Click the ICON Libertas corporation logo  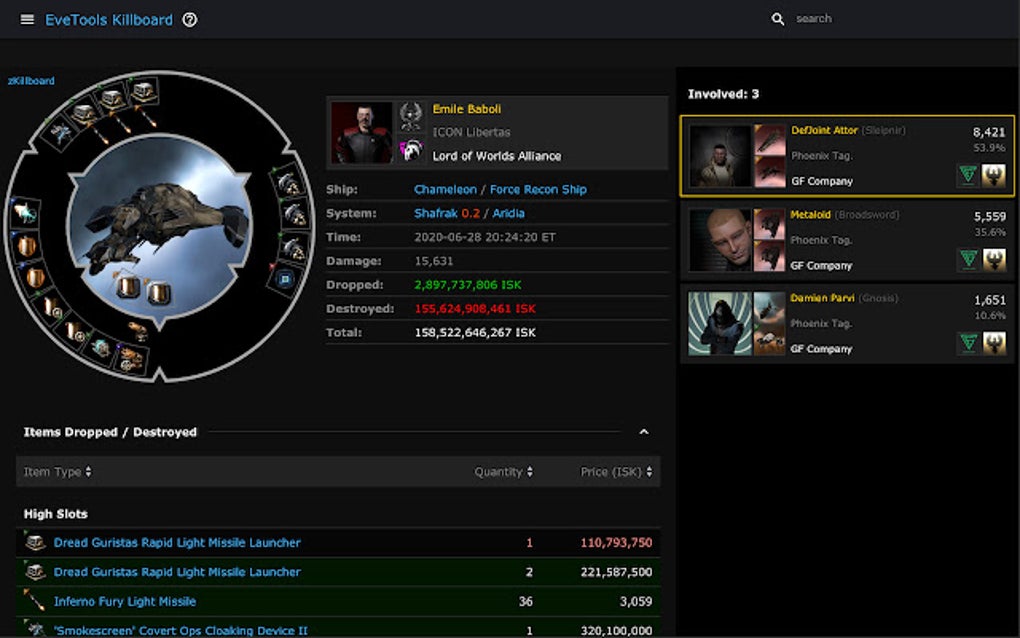pos(410,116)
